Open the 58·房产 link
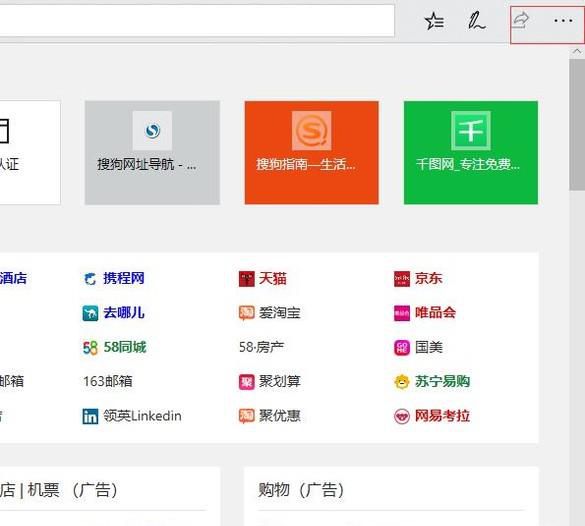 point(261,347)
